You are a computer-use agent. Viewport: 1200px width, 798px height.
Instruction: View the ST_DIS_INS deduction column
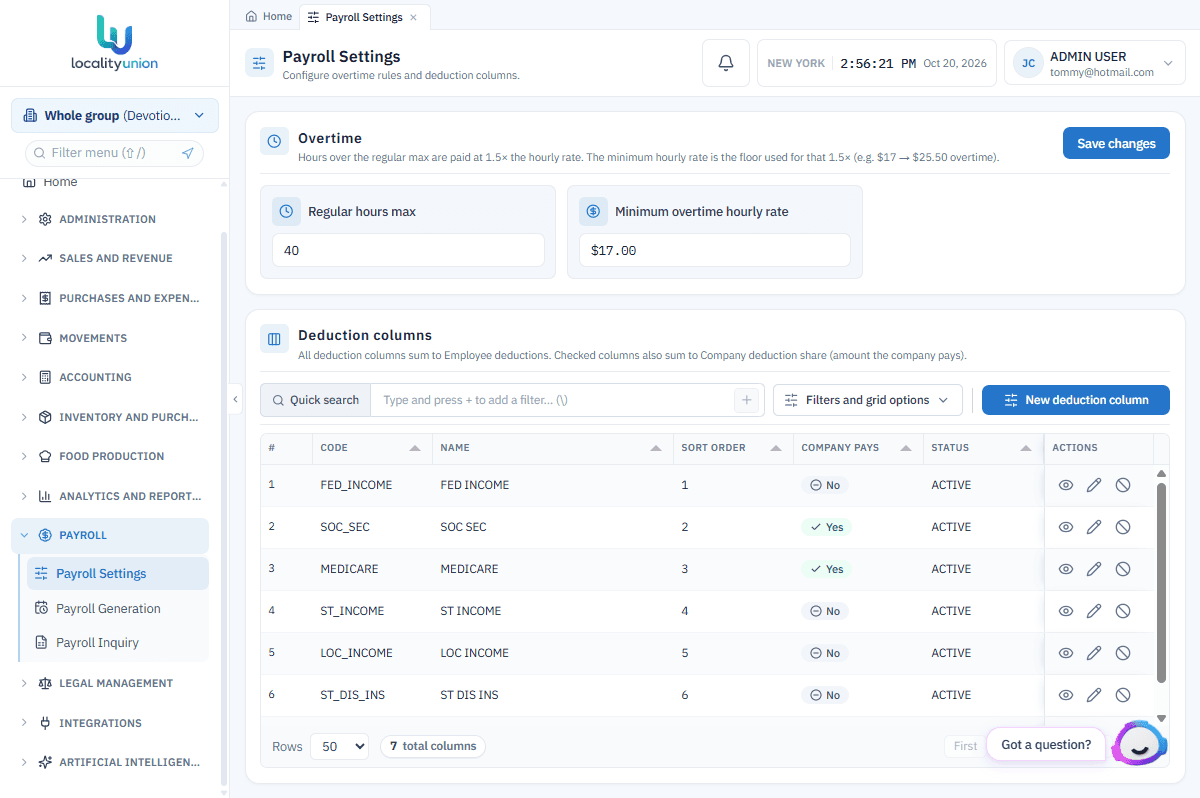click(x=1066, y=695)
